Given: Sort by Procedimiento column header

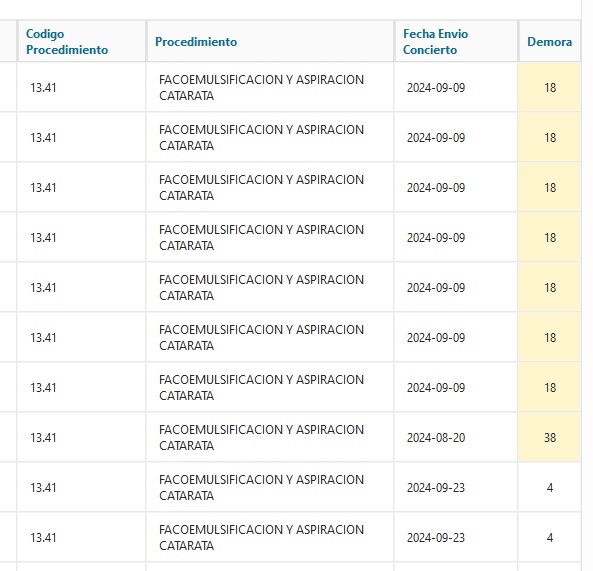Looking at the screenshot, I should [196, 42].
